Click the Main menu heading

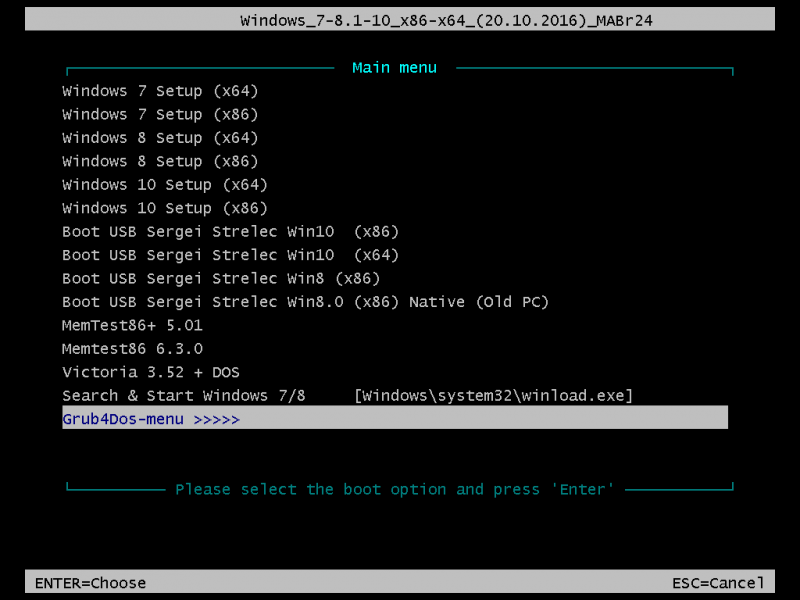tap(394, 68)
